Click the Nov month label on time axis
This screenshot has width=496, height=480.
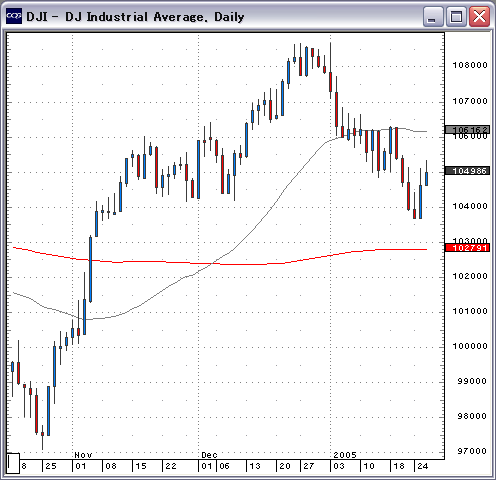83,455
